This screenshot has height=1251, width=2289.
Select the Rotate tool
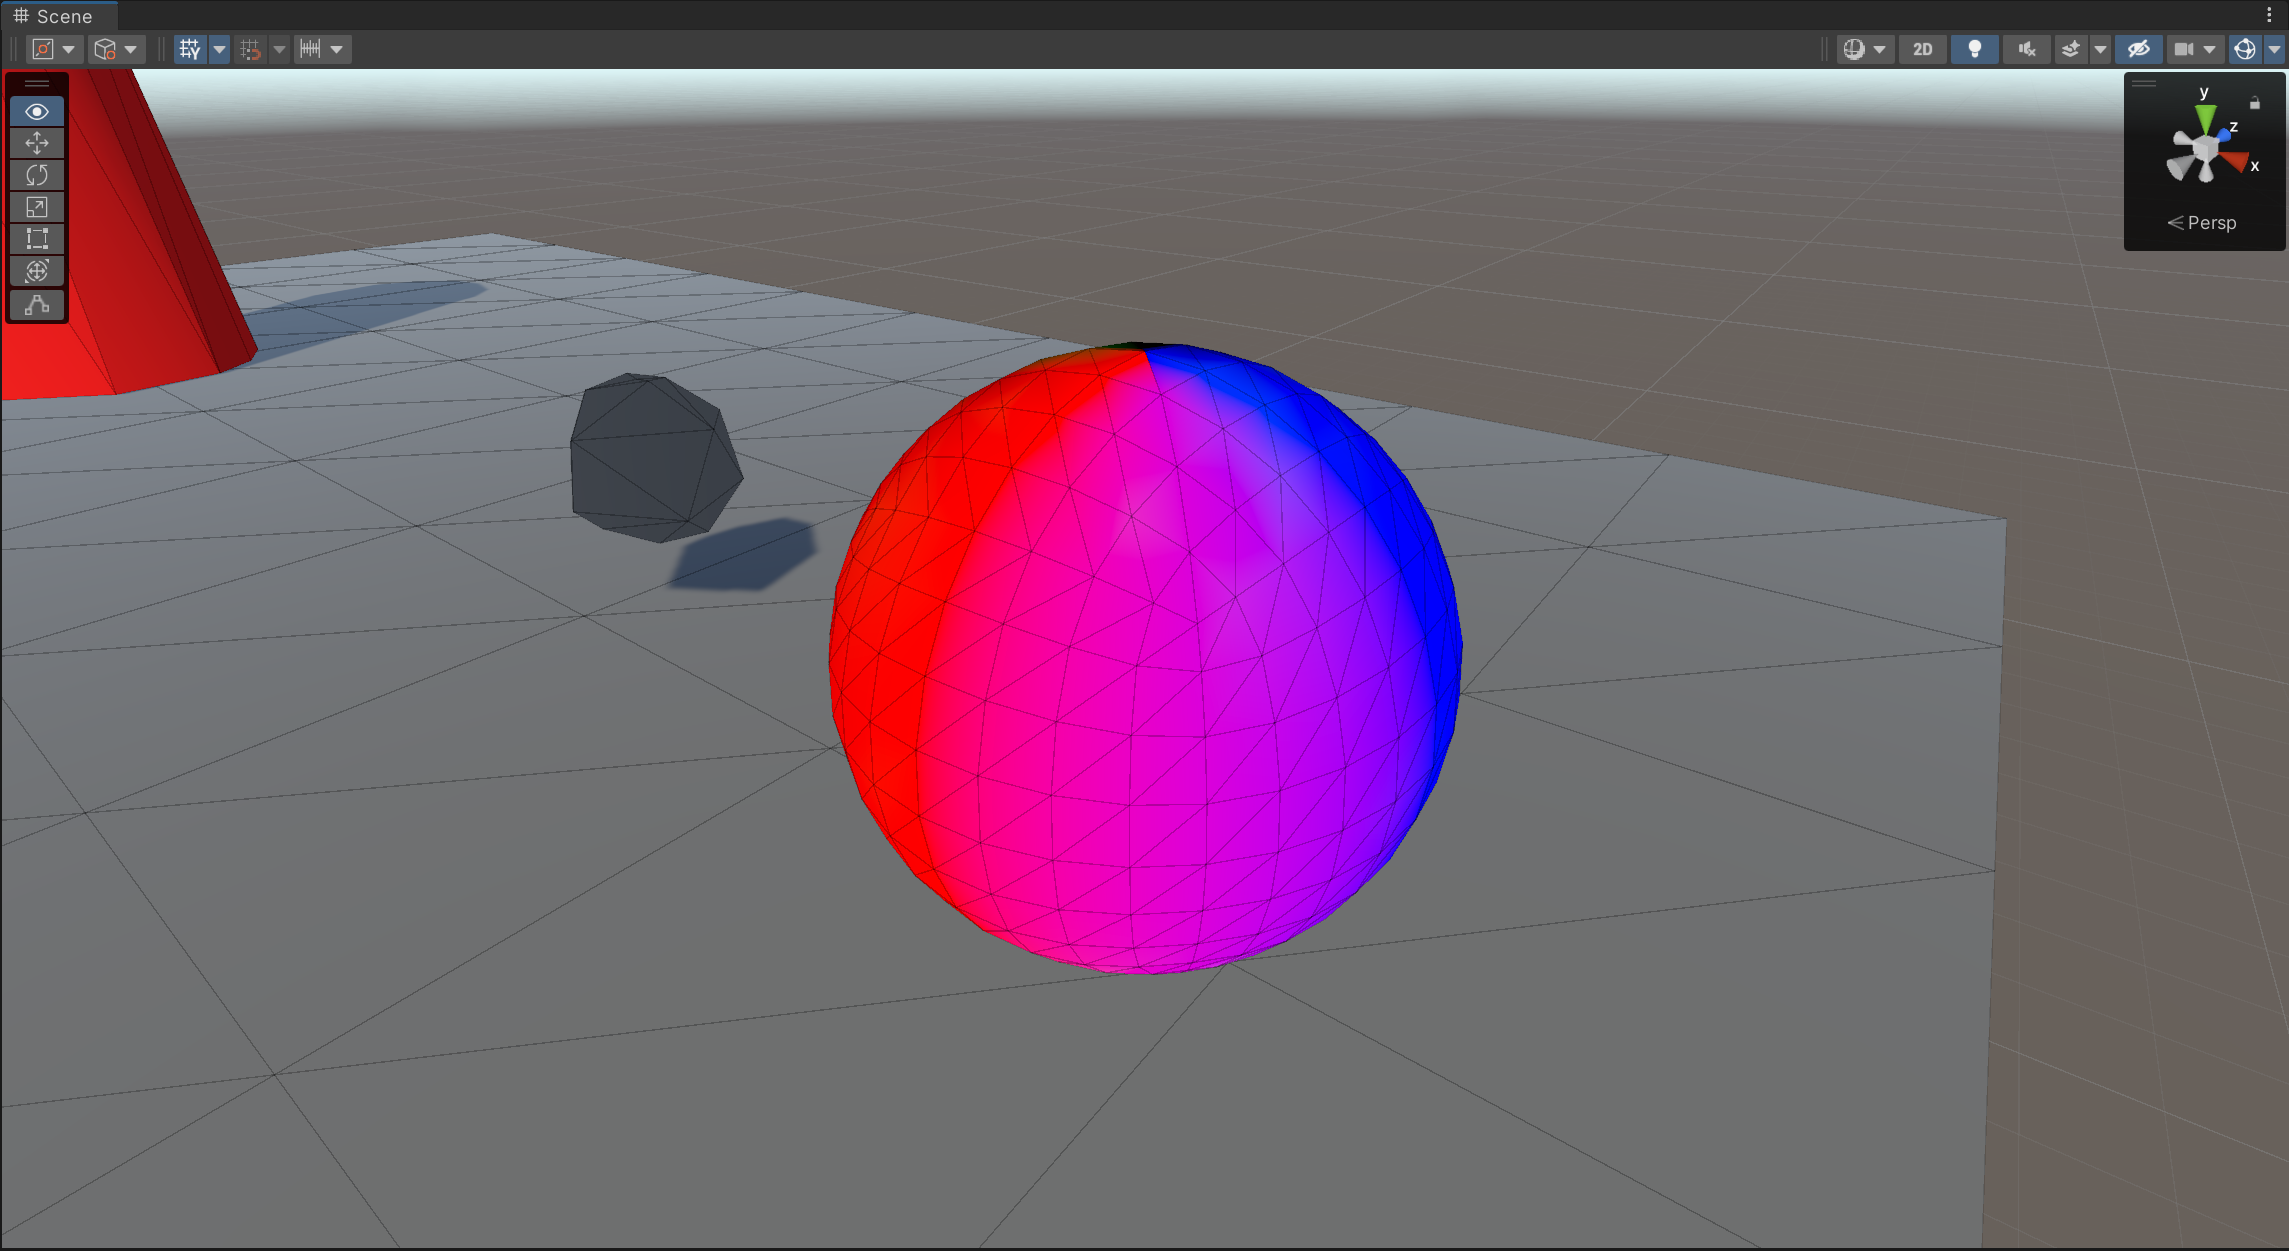tap(37, 176)
